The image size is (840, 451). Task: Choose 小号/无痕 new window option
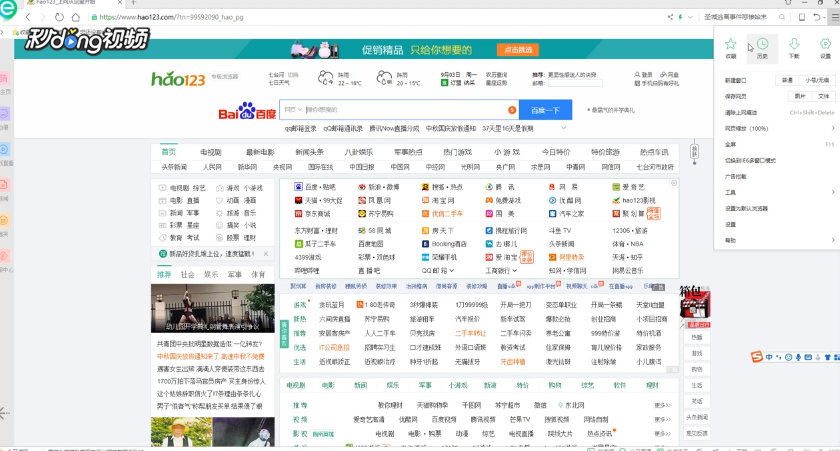(817, 80)
